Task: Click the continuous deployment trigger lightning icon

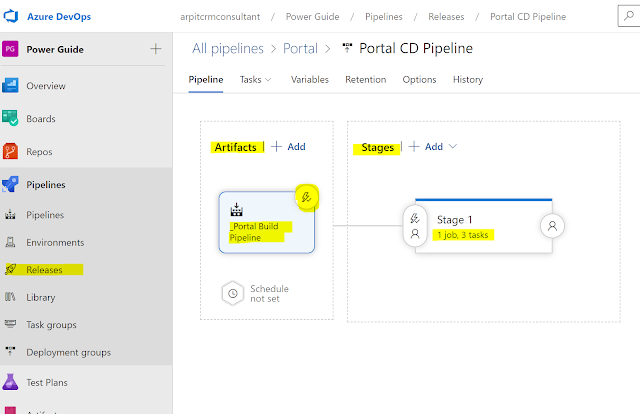Action: click(x=307, y=197)
